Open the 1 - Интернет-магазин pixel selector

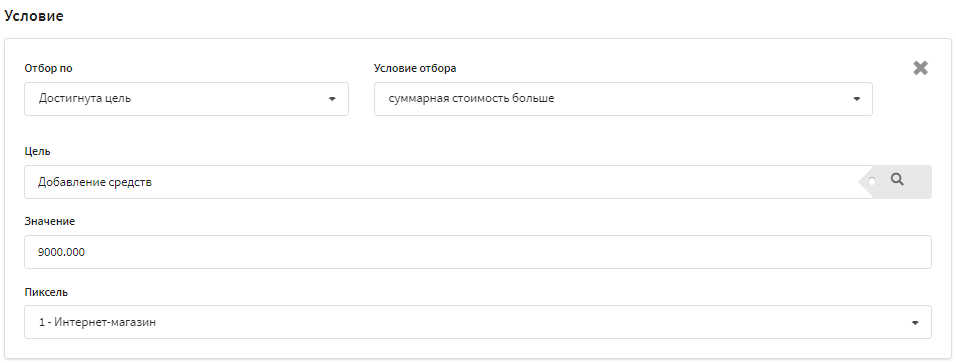[478, 322]
